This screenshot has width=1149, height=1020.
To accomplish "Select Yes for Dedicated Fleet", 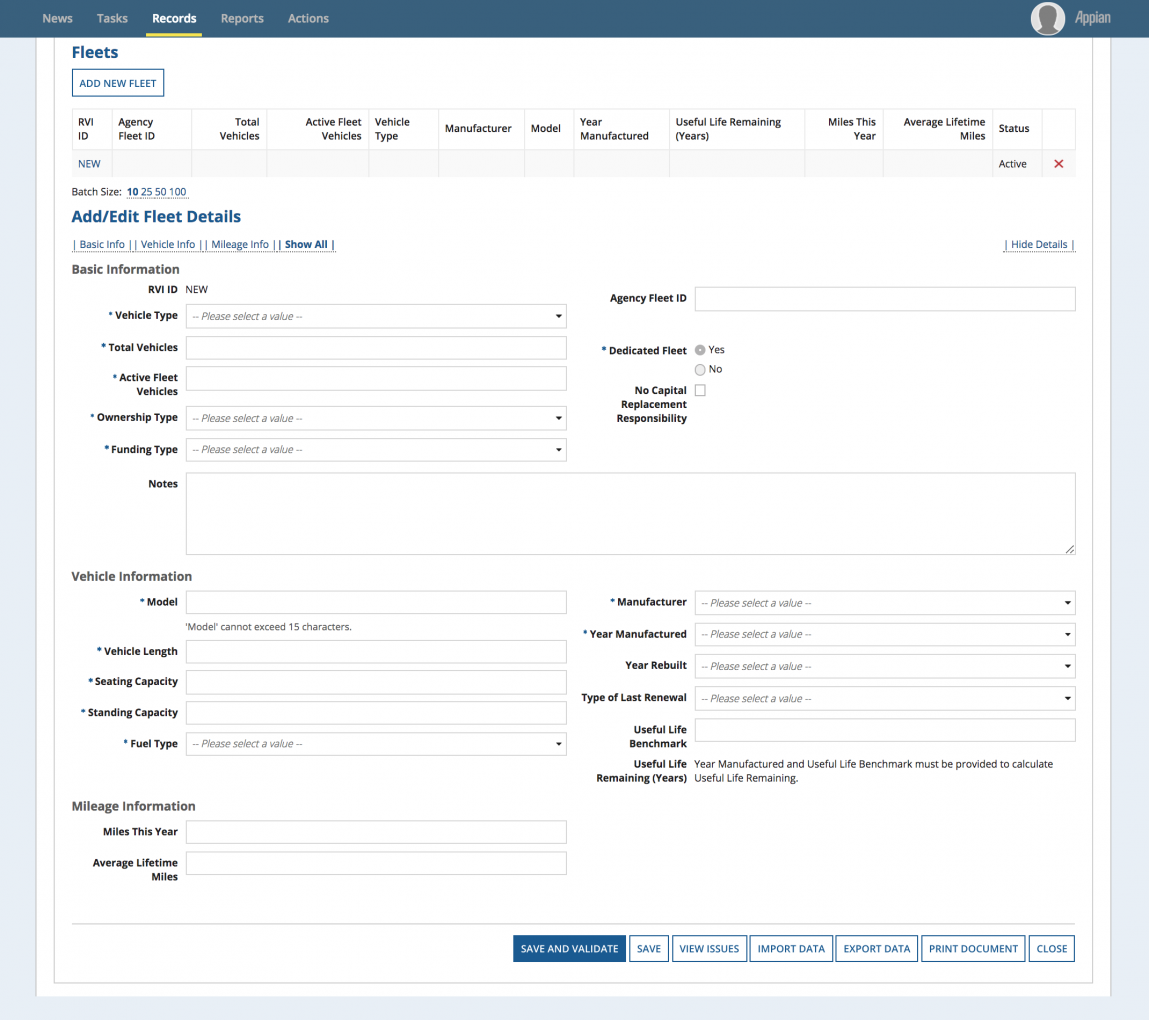I will (700, 350).
